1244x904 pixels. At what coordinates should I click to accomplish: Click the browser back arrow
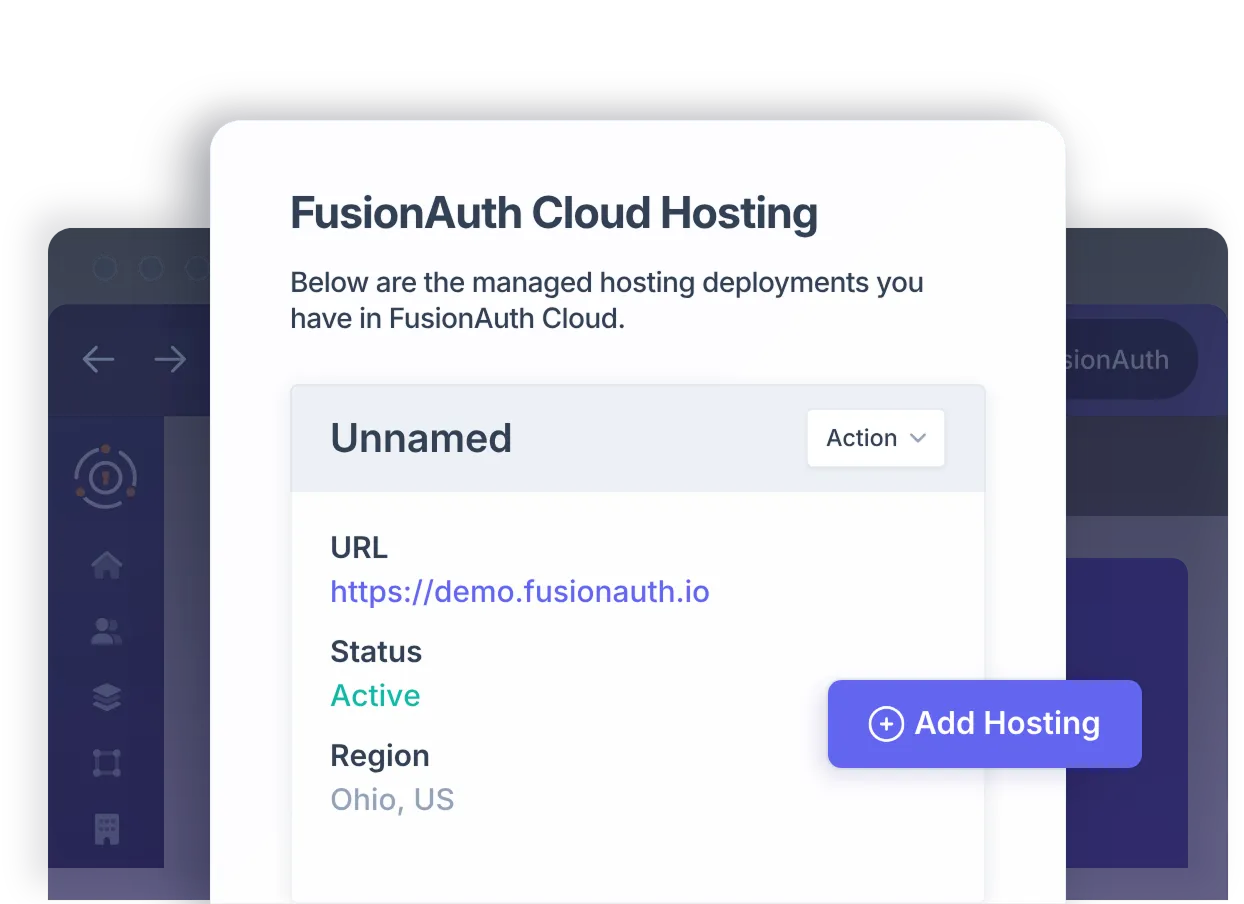pyautogui.click(x=97, y=359)
